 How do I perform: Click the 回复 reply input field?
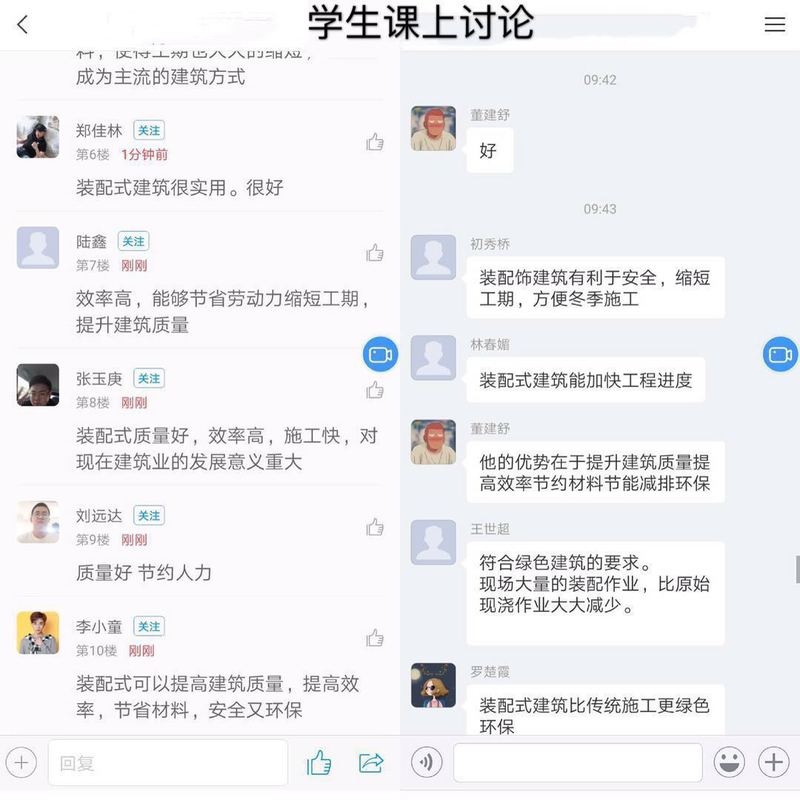click(168, 763)
